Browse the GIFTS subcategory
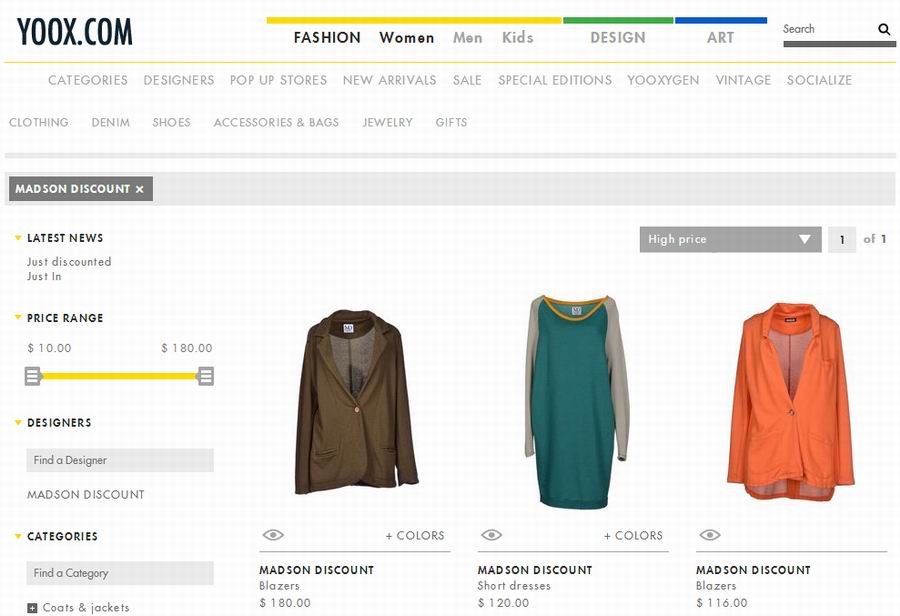This screenshot has height=616, width=900. click(451, 122)
